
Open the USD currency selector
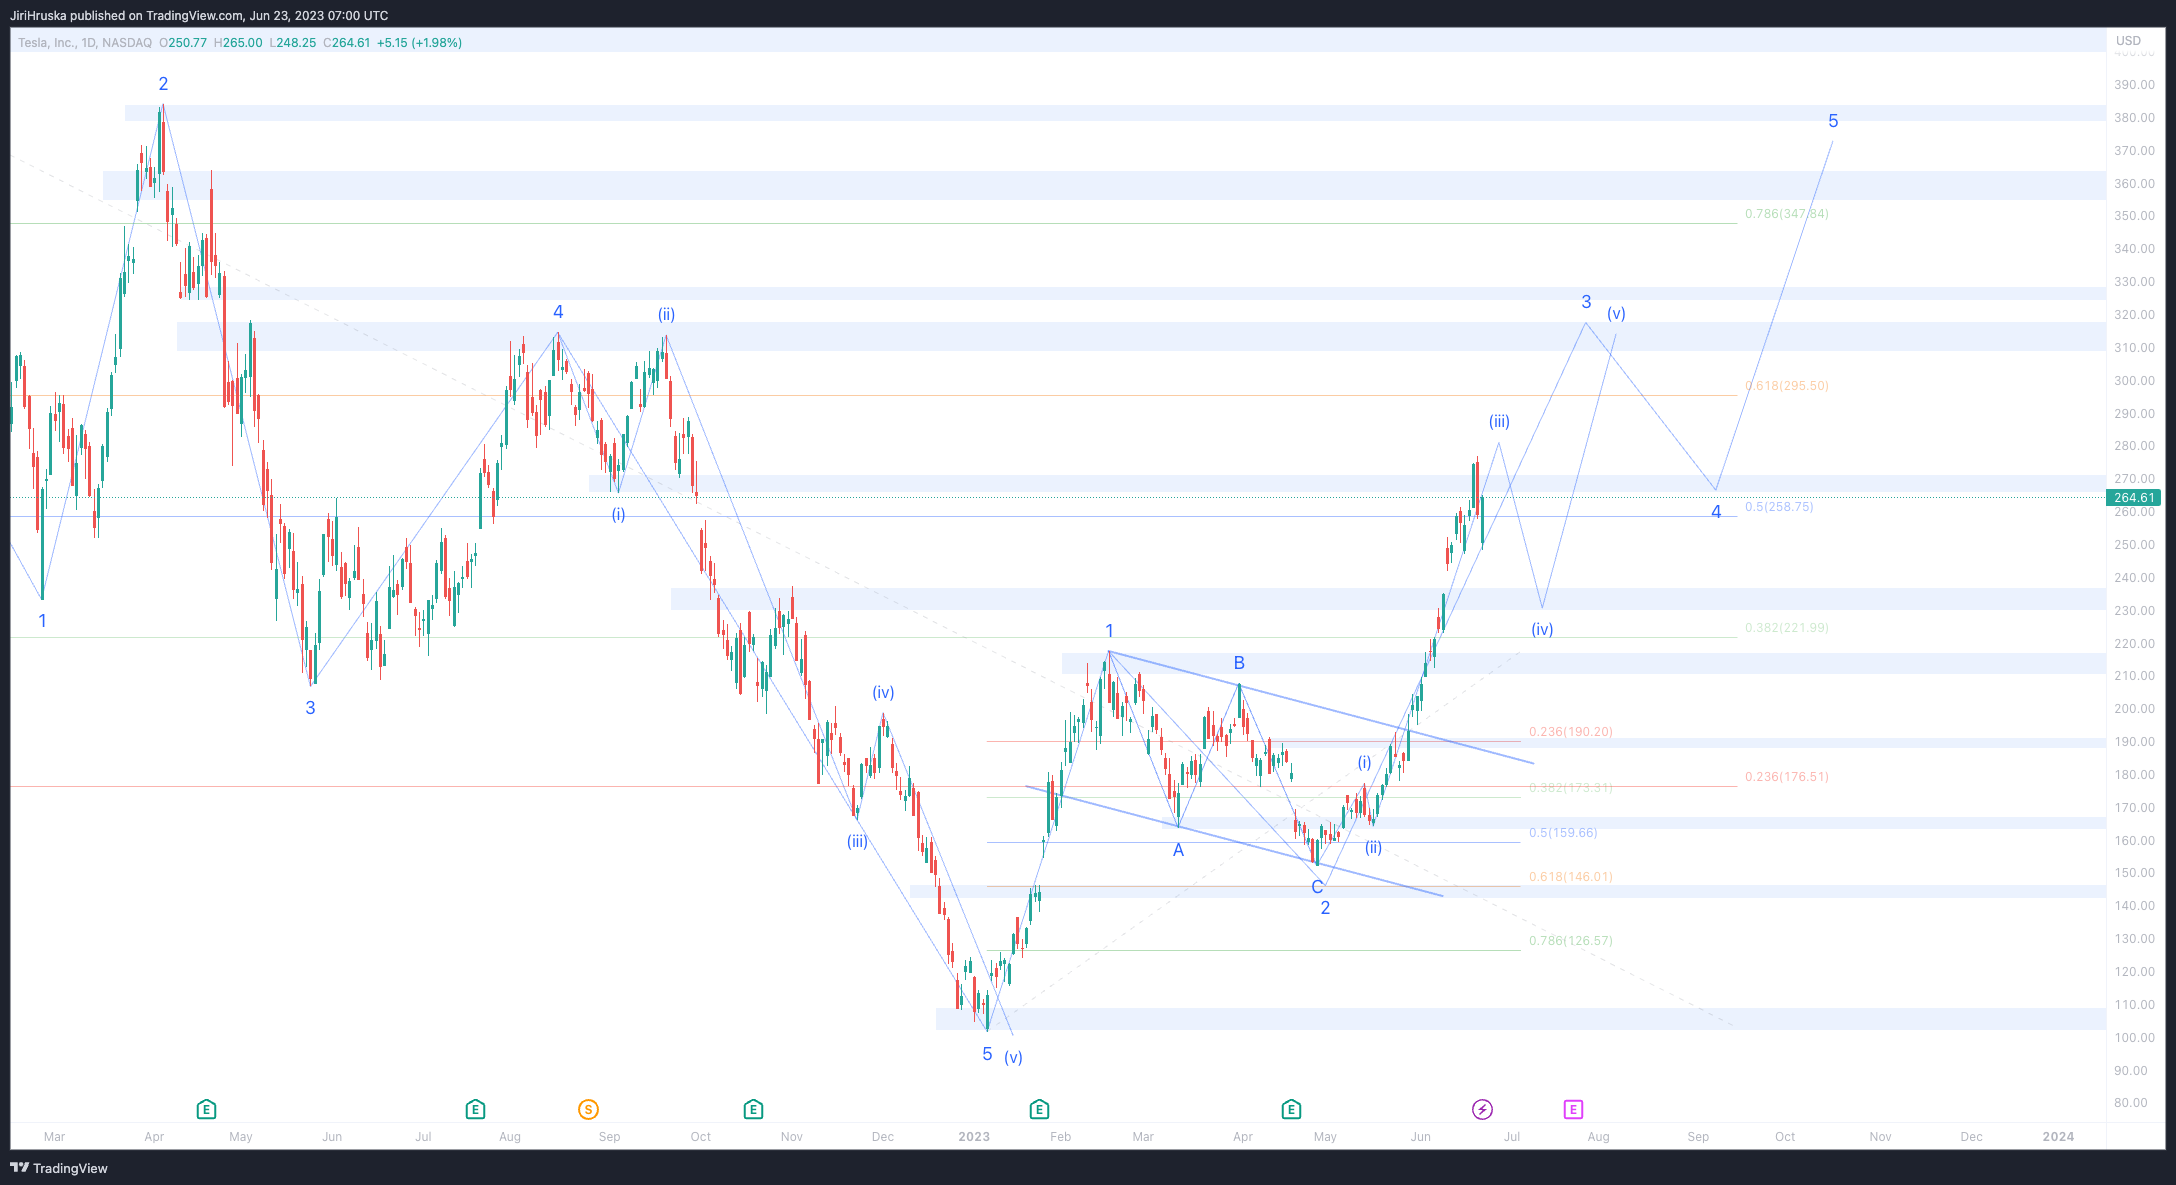tap(2128, 41)
